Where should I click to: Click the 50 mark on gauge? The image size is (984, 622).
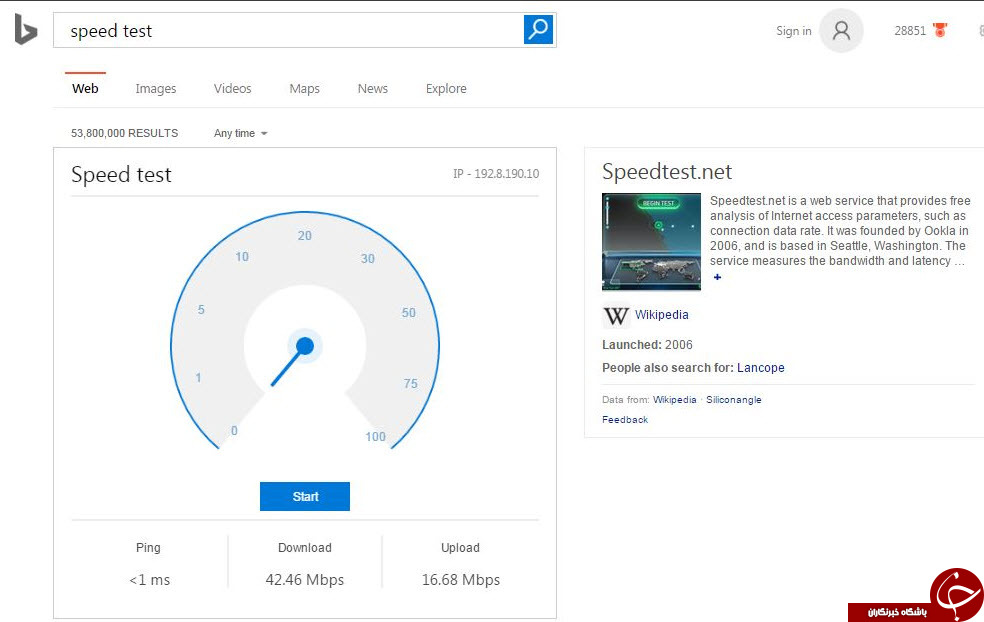point(409,313)
